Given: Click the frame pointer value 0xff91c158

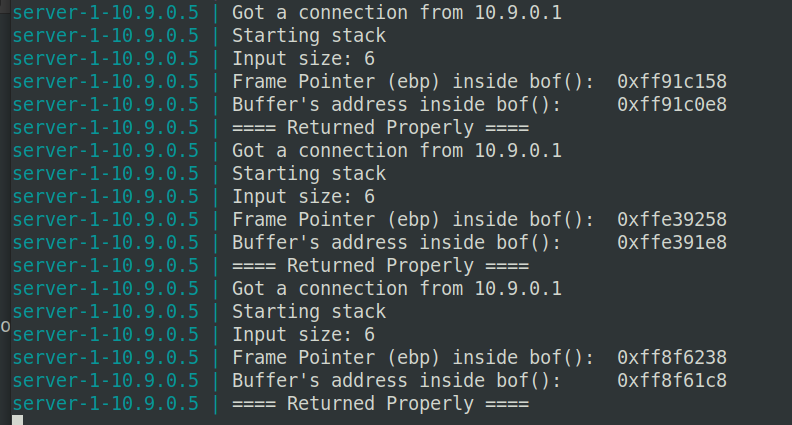Looking at the screenshot, I should click(672, 82).
